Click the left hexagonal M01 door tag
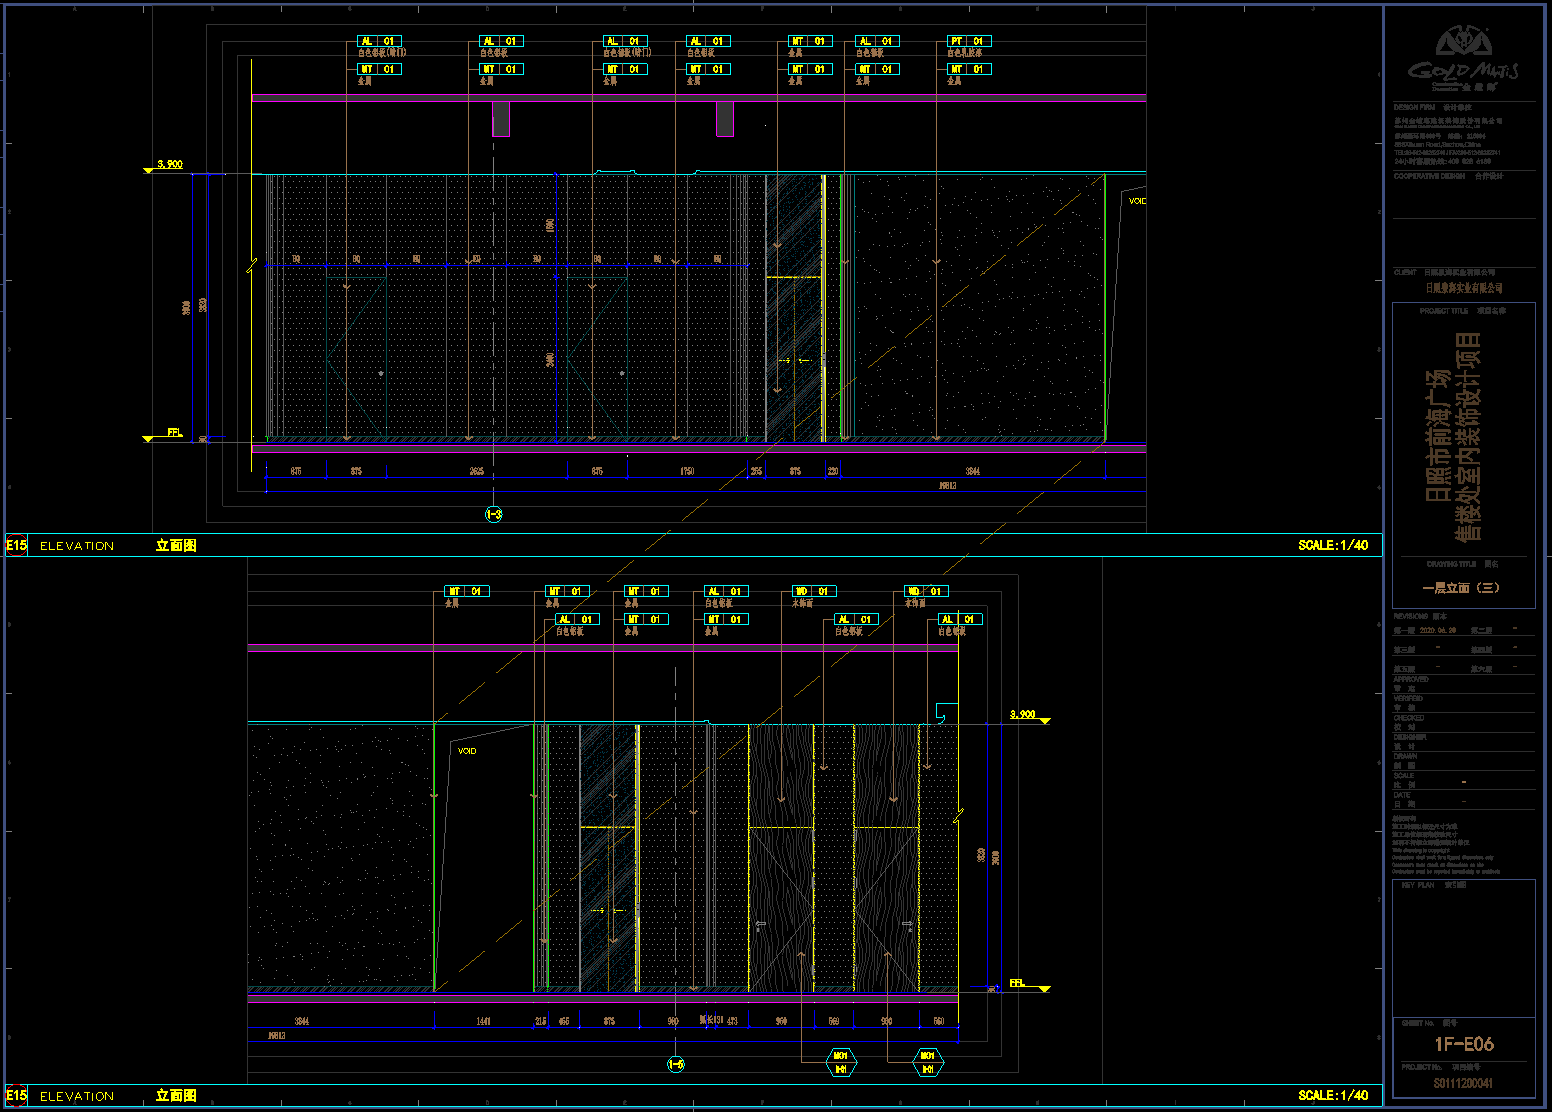The width and height of the screenshot is (1552, 1112). point(841,1062)
